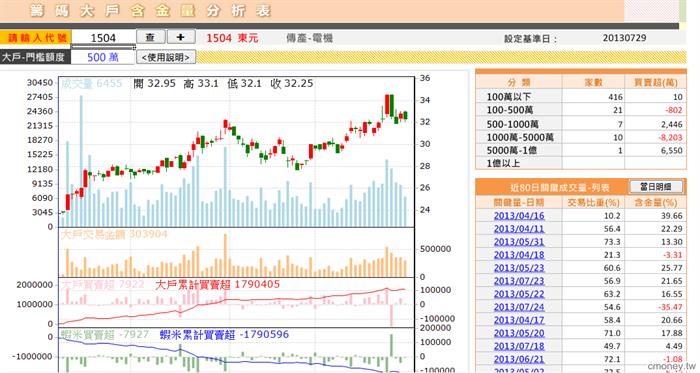Click the 大戶交易金額 303904 chart label
This screenshot has height=373, width=700.
(x=114, y=234)
